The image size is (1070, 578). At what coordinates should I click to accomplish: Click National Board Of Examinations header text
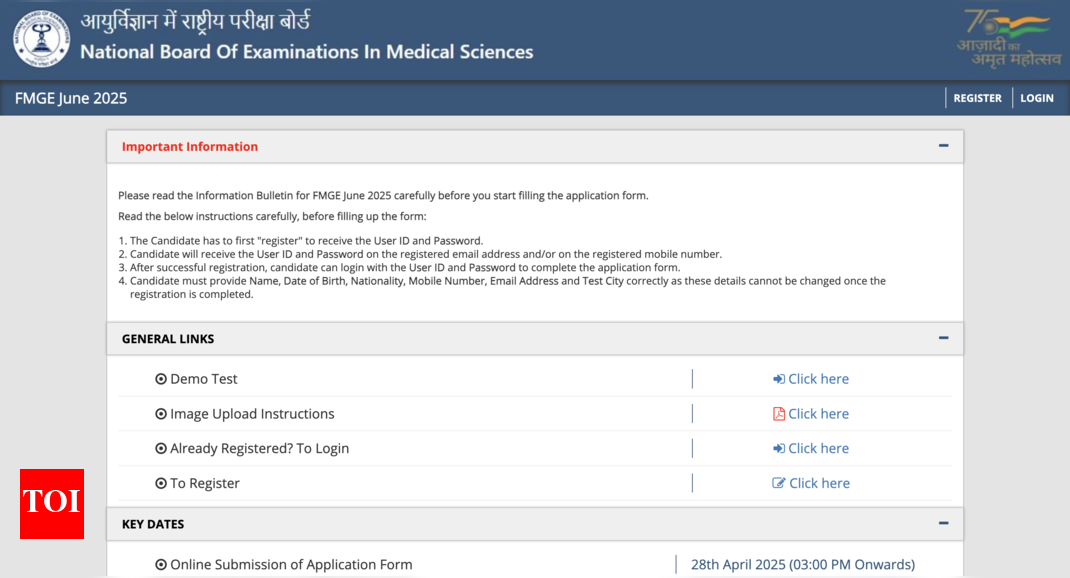[306, 52]
